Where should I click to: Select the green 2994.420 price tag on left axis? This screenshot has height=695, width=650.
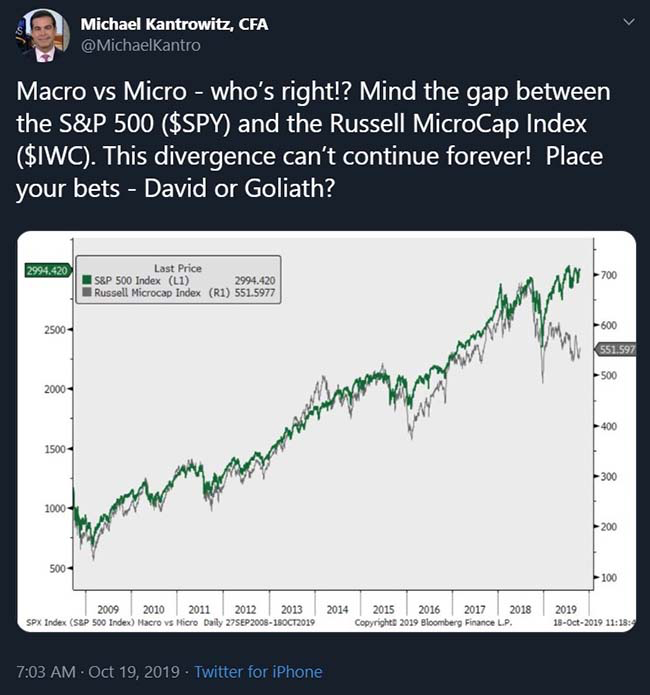48,270
